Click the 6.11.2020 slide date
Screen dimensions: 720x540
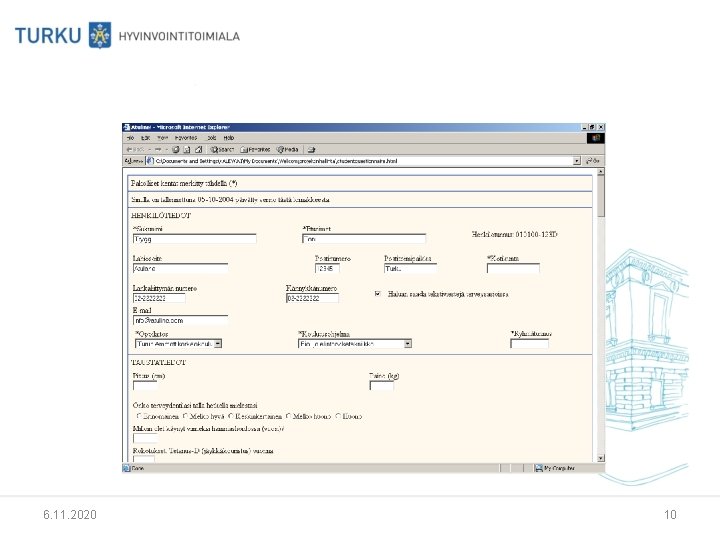(x=70, y=515)
